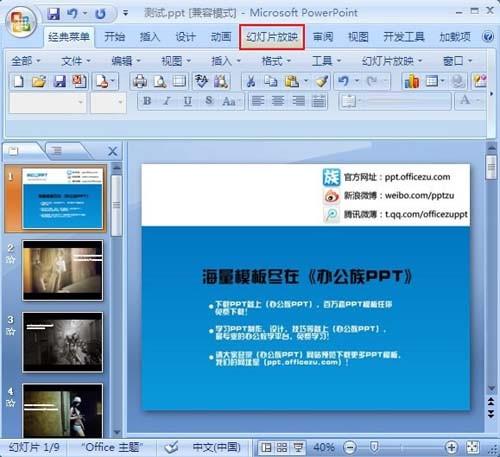Insert a chart with the bar chart icon
This screenshot has height=457, width=500.
pos(412,81)
